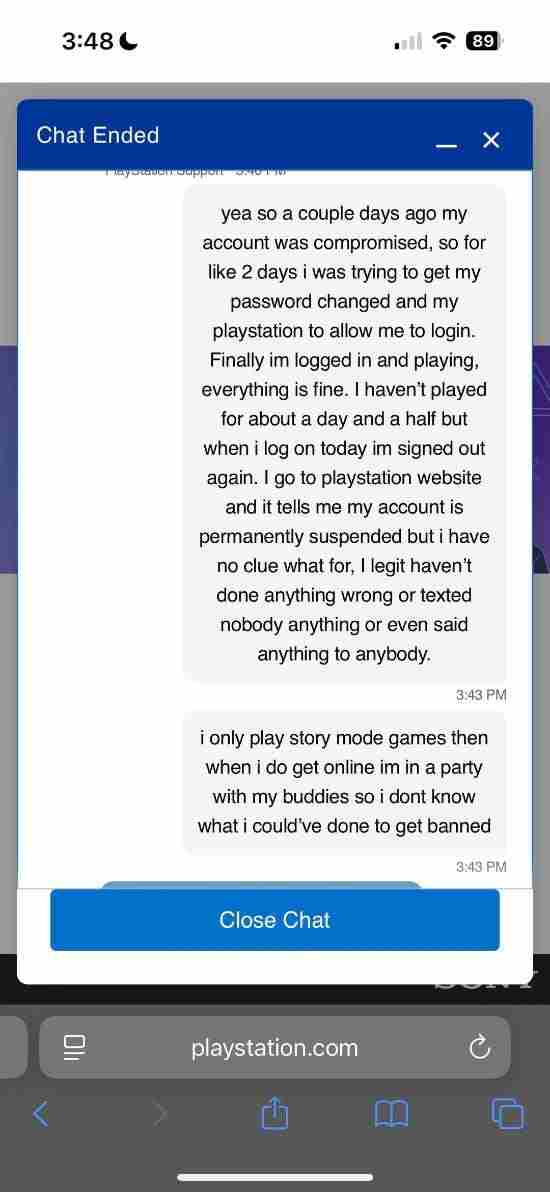The height and width of the screenshot is (1192, 550).
Task: Show all open tabs icon
Action: click(x=507, y=1114)
